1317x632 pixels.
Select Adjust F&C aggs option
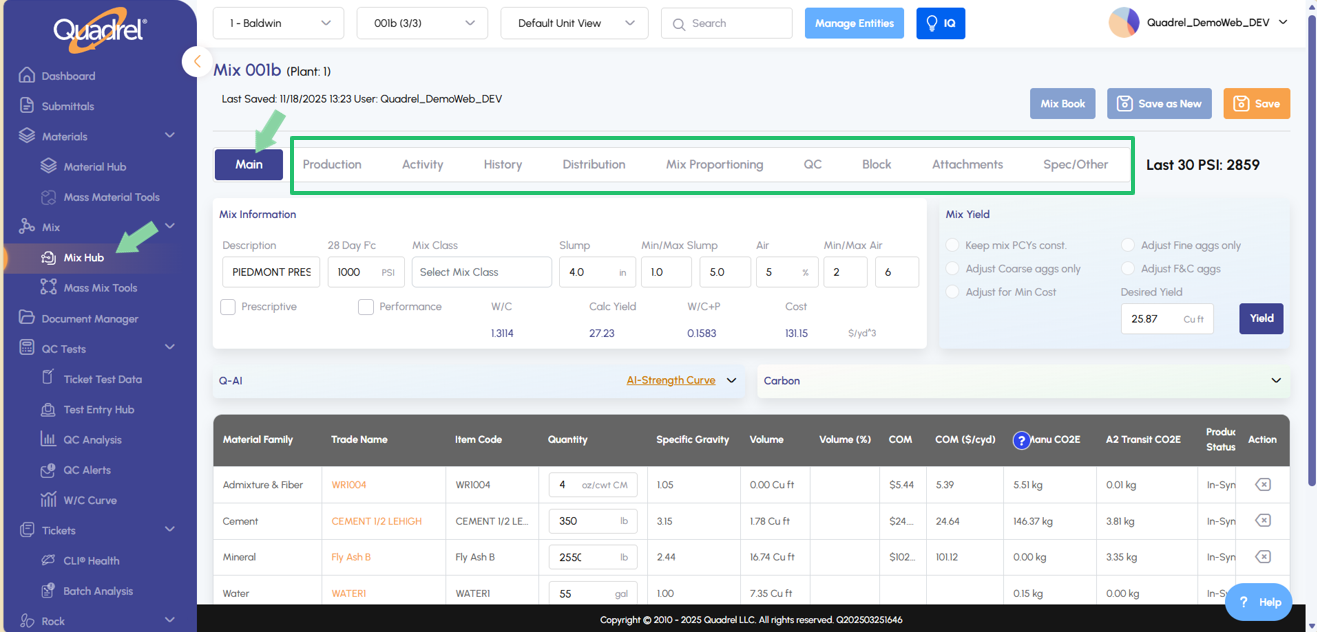pyautogui.click(x=1128, y=269)
